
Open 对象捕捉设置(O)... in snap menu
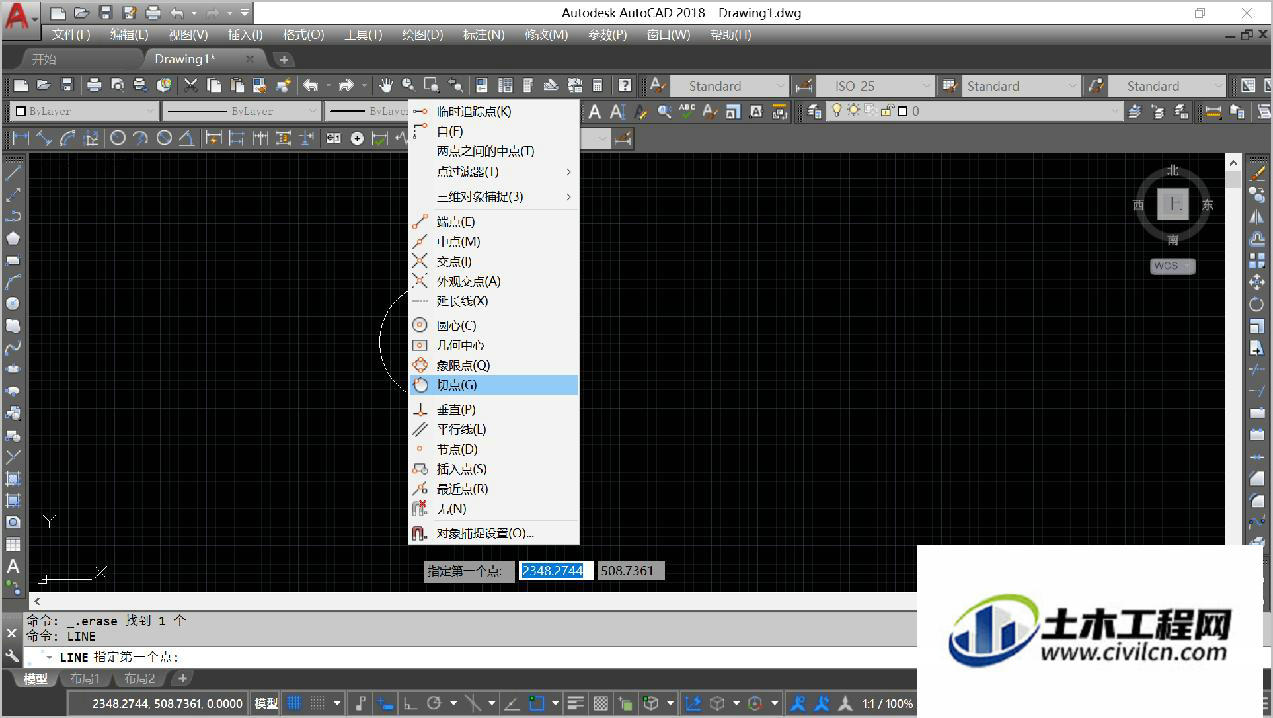[x=494, y=534]
